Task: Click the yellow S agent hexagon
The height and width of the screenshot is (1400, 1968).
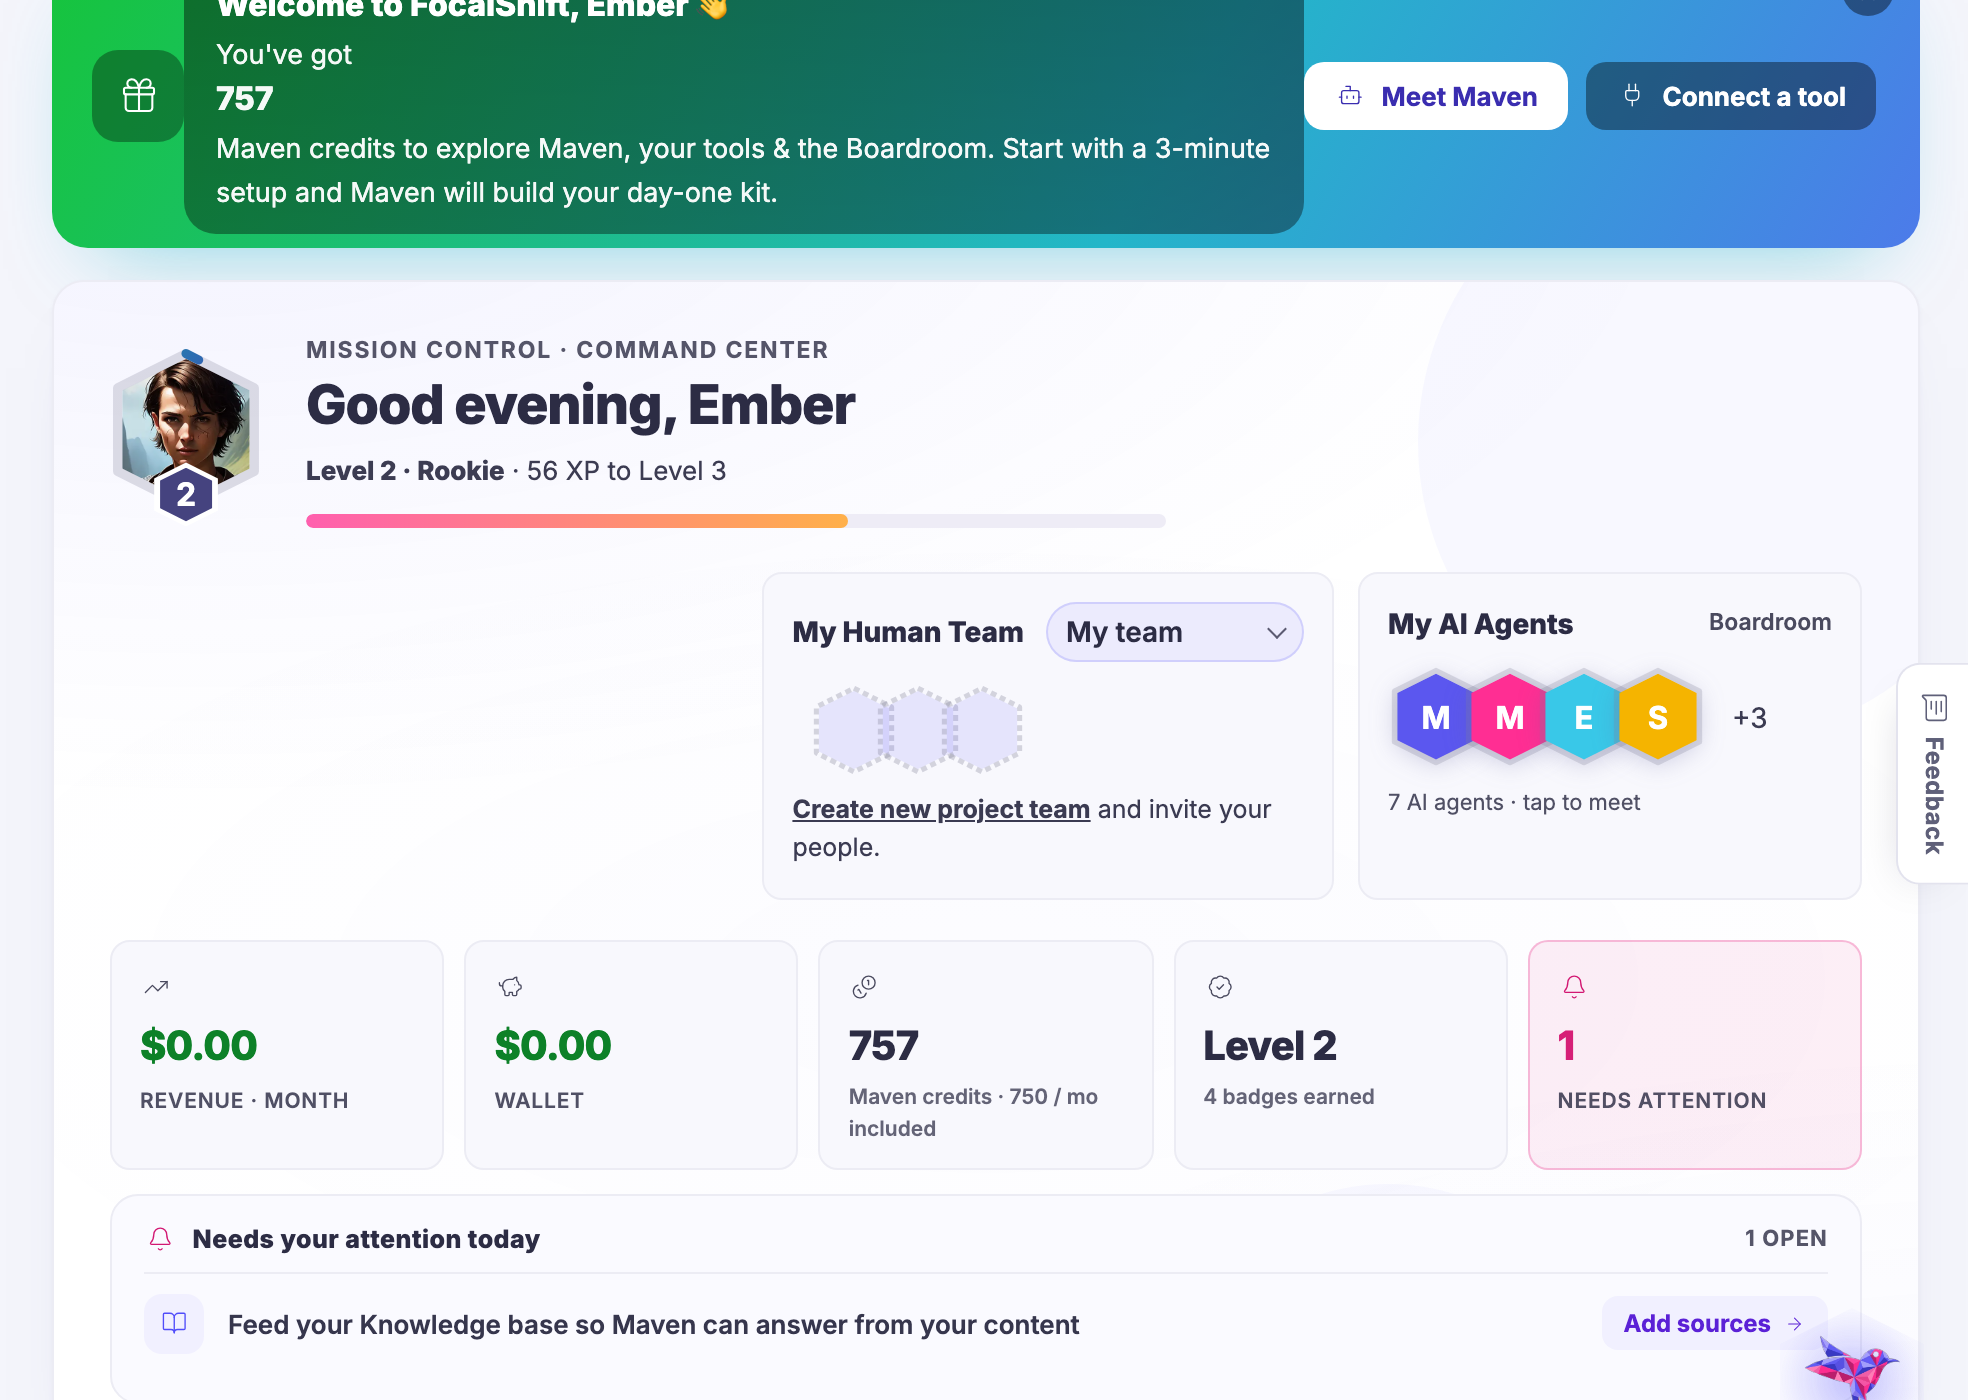Action: [1658, 717]
